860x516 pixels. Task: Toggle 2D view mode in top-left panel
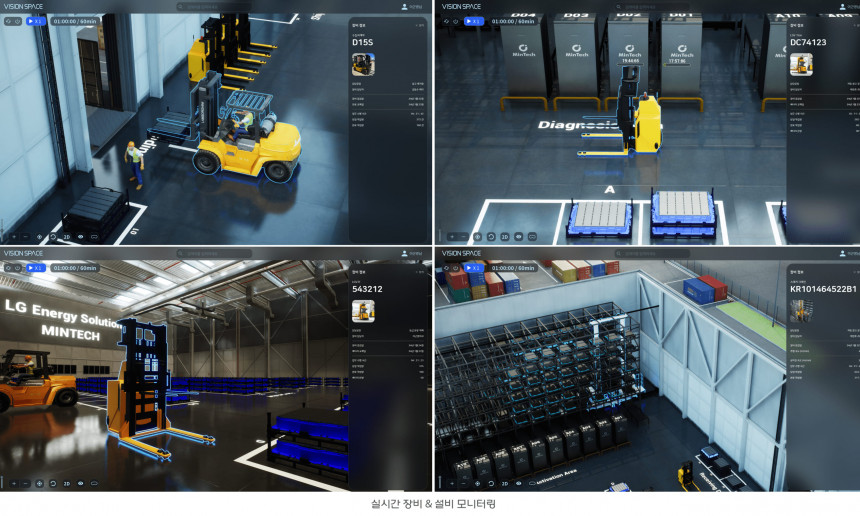(67, 237)
